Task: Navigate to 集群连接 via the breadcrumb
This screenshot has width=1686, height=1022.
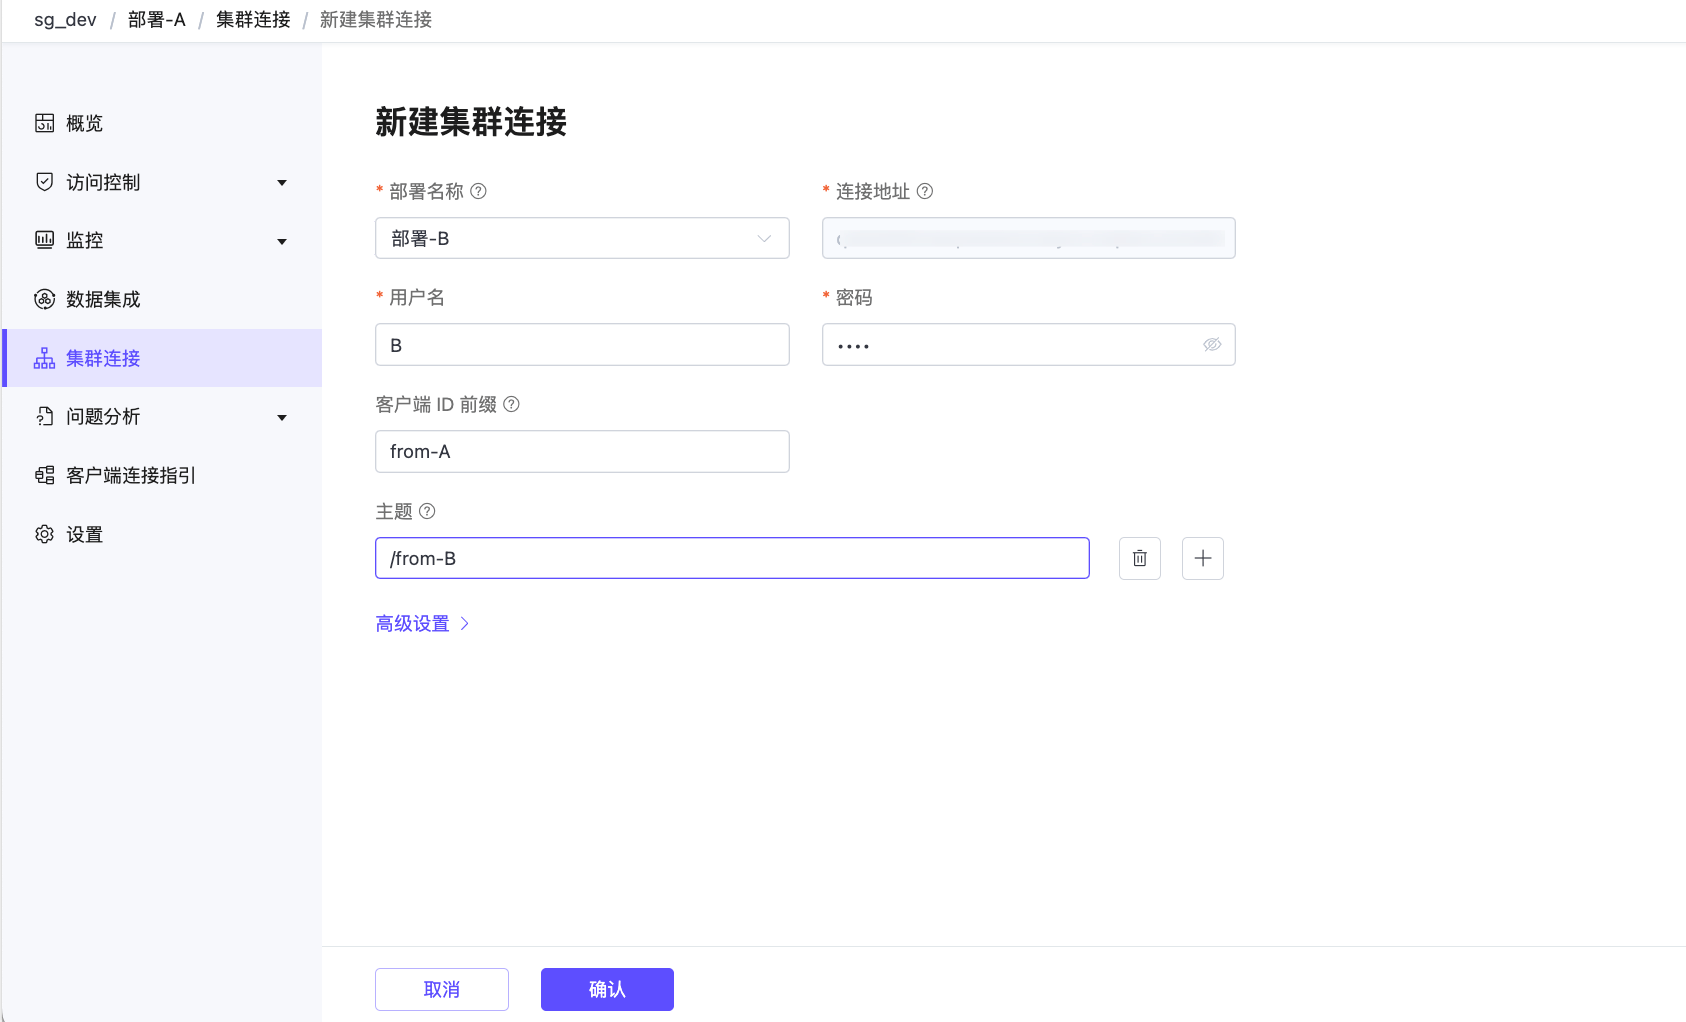Action: point(252,20)
